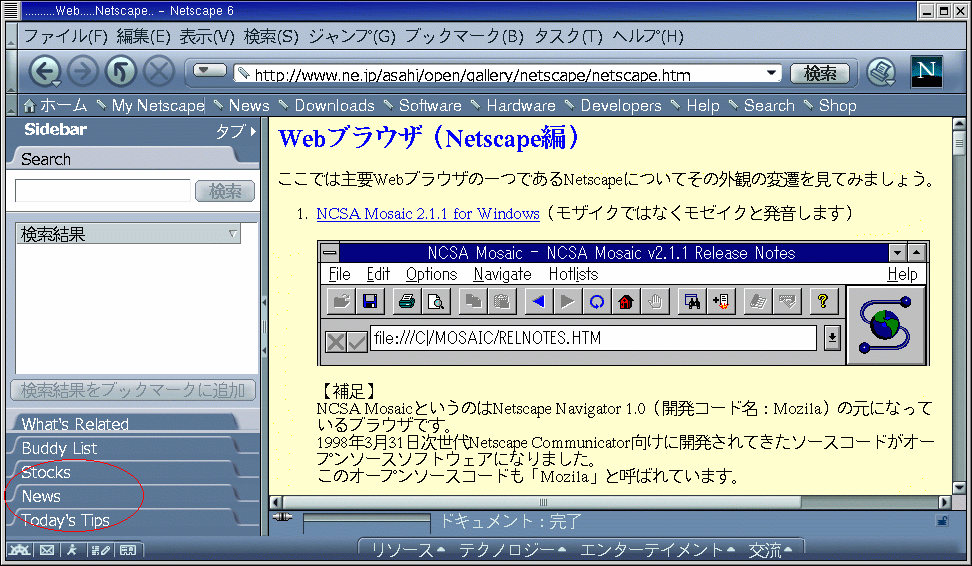Viewport: 972px width, 566px height.
Task: Collapse the sidebar using the splitter grippy
Action: 264,327
